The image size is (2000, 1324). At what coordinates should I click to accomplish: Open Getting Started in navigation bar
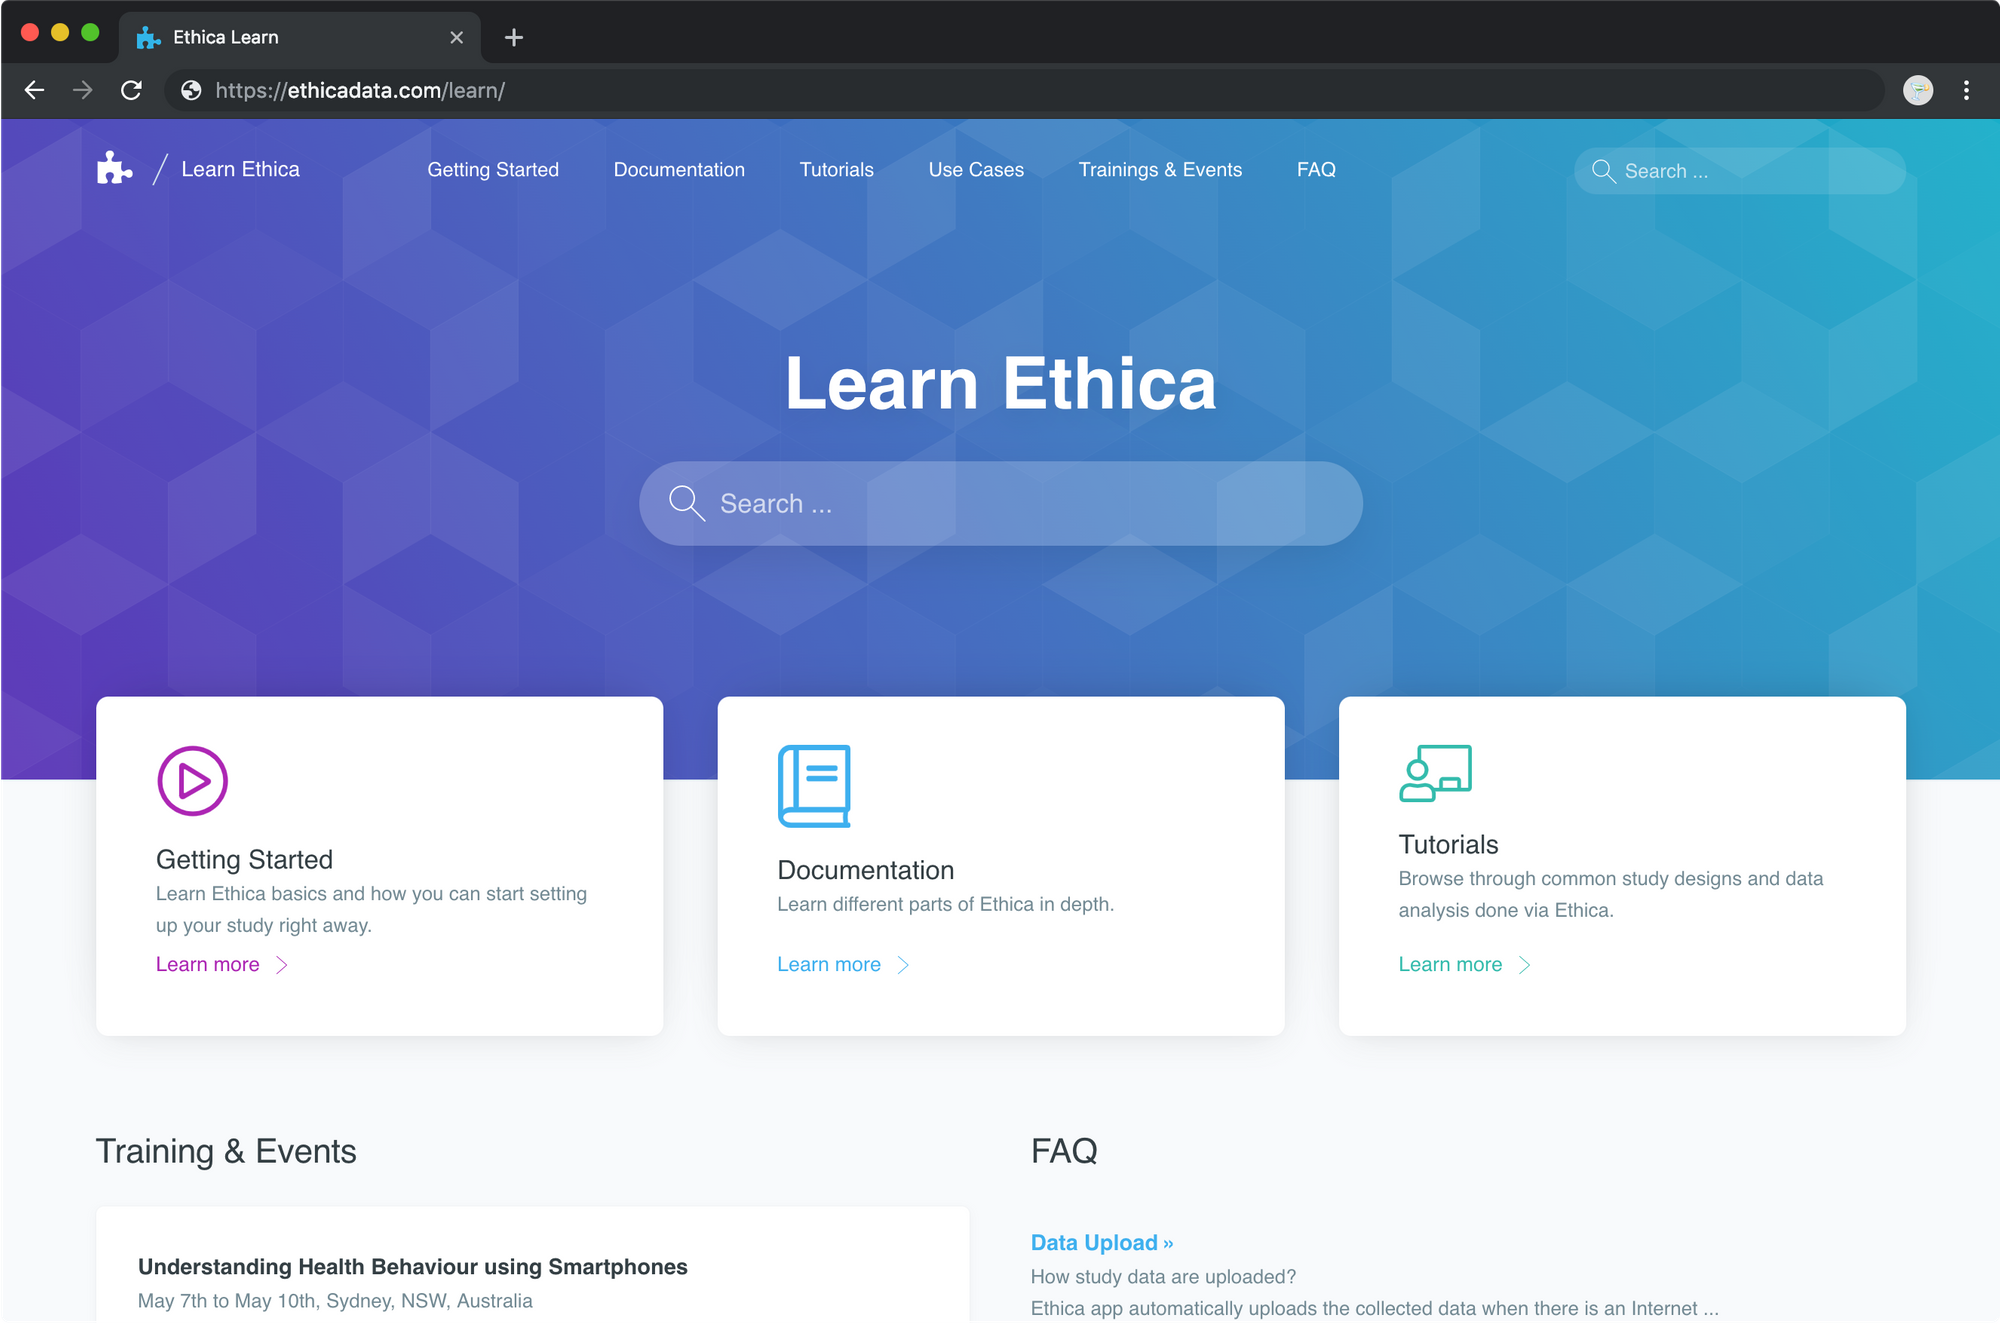493,170
